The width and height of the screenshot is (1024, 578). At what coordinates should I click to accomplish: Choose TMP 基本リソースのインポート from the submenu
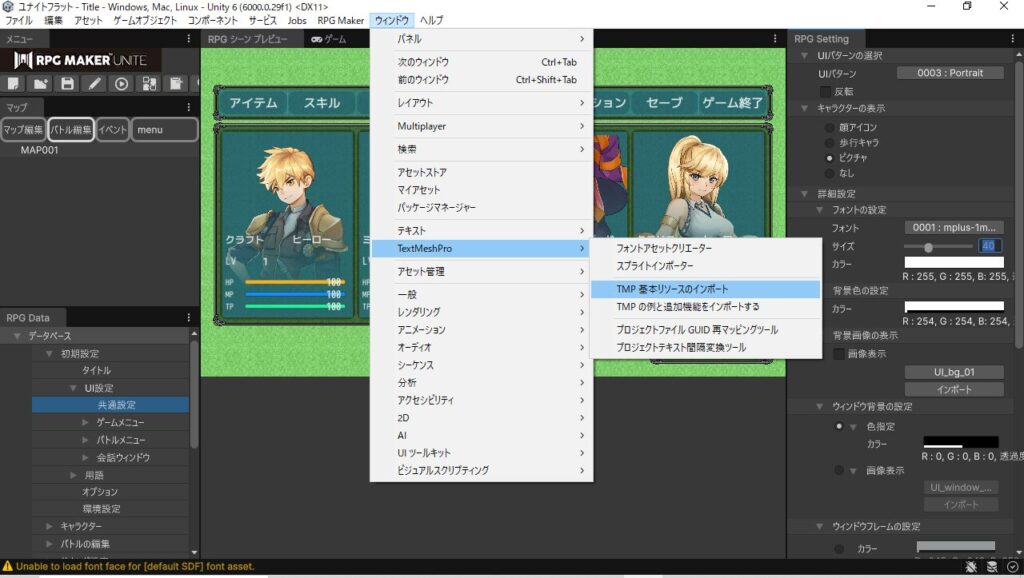pos(705,289)
